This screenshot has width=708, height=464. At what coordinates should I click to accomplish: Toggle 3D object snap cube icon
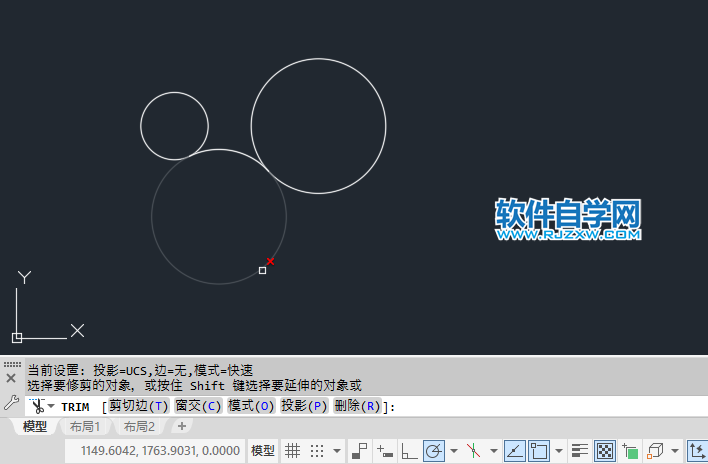click(x=655, y=450)
